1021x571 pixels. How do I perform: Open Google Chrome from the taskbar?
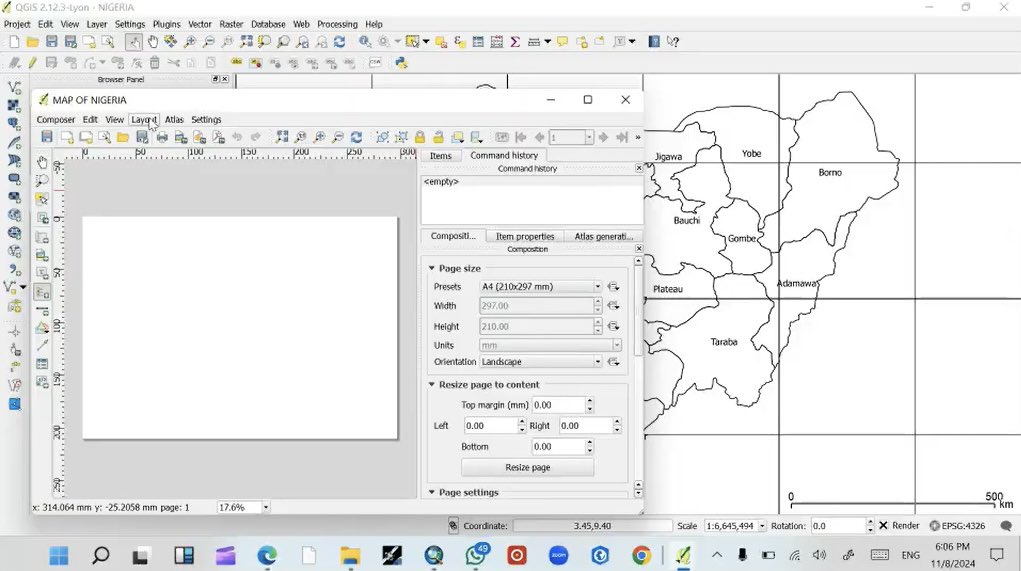coord(641,555)
